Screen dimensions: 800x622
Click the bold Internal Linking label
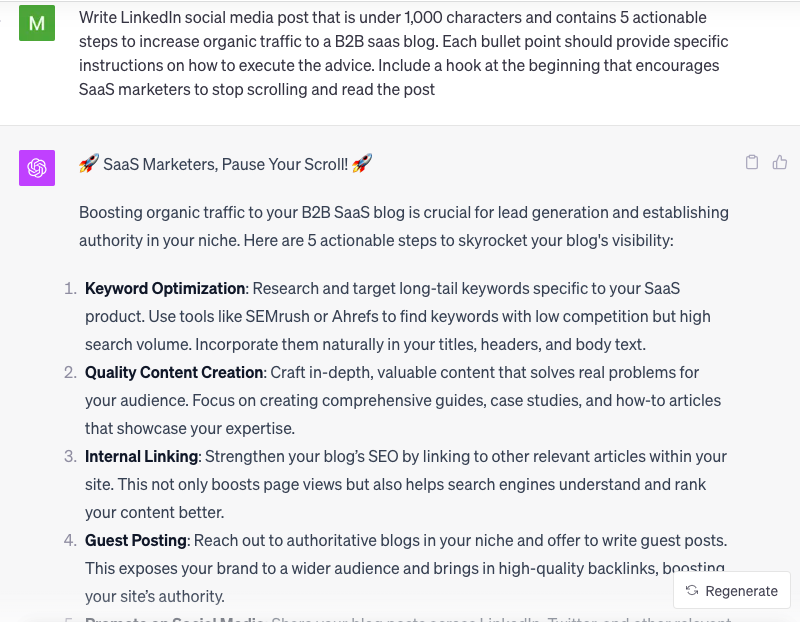click(143, 456)
